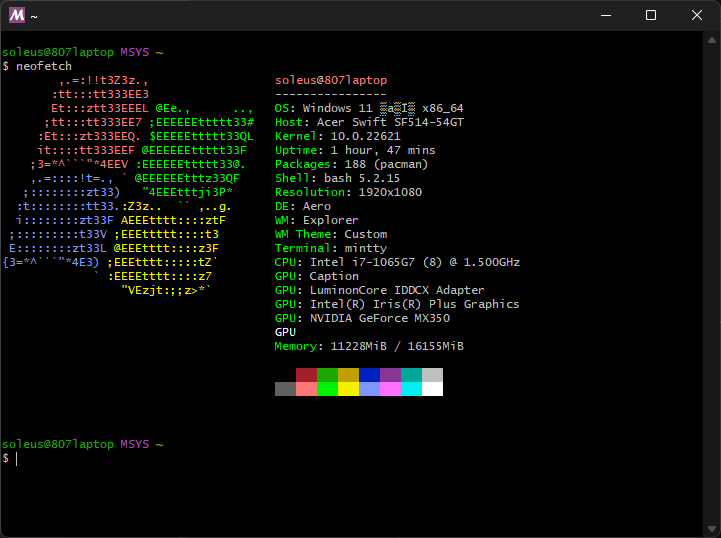The width and height of the screenshot is (721, 538).
Task: Close the mintty terminal window
Action: [x=697, y=15]
